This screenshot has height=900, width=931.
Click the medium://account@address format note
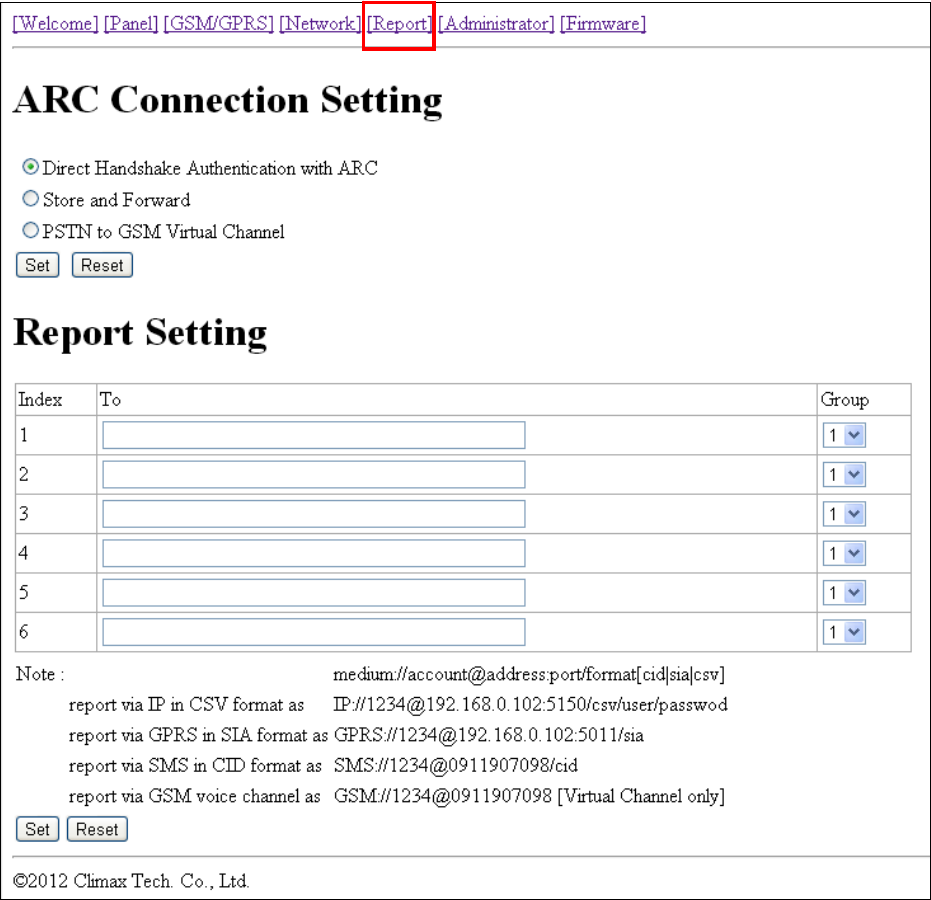(528, 674)
